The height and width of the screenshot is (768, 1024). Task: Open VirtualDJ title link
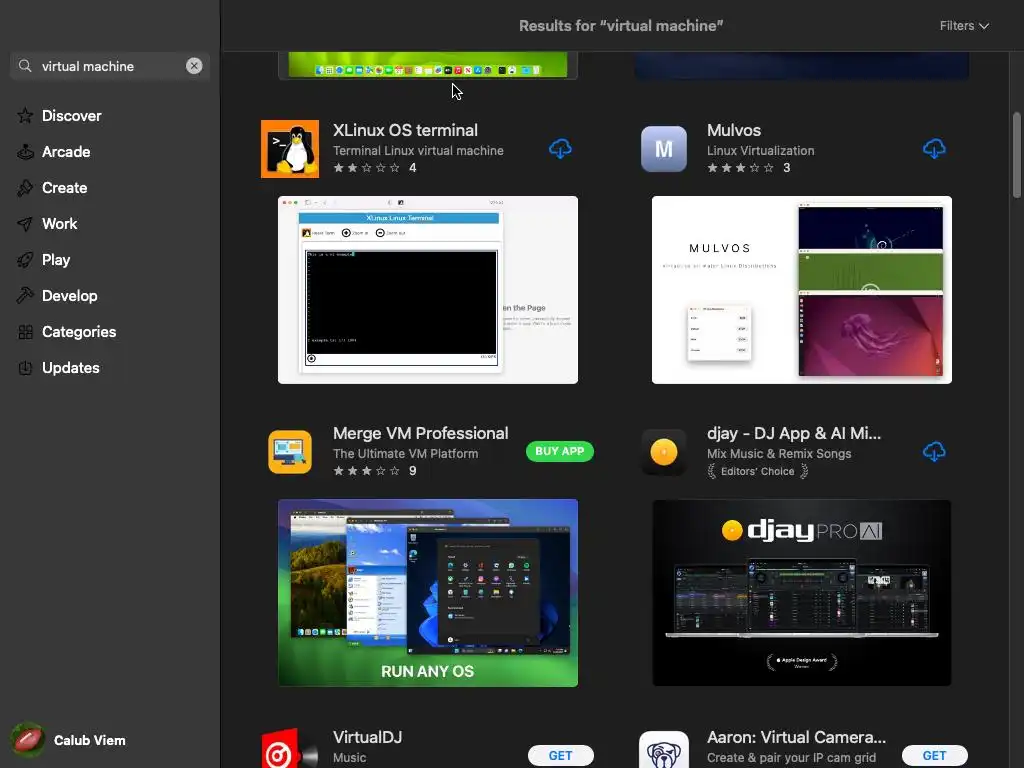point(368,737)
